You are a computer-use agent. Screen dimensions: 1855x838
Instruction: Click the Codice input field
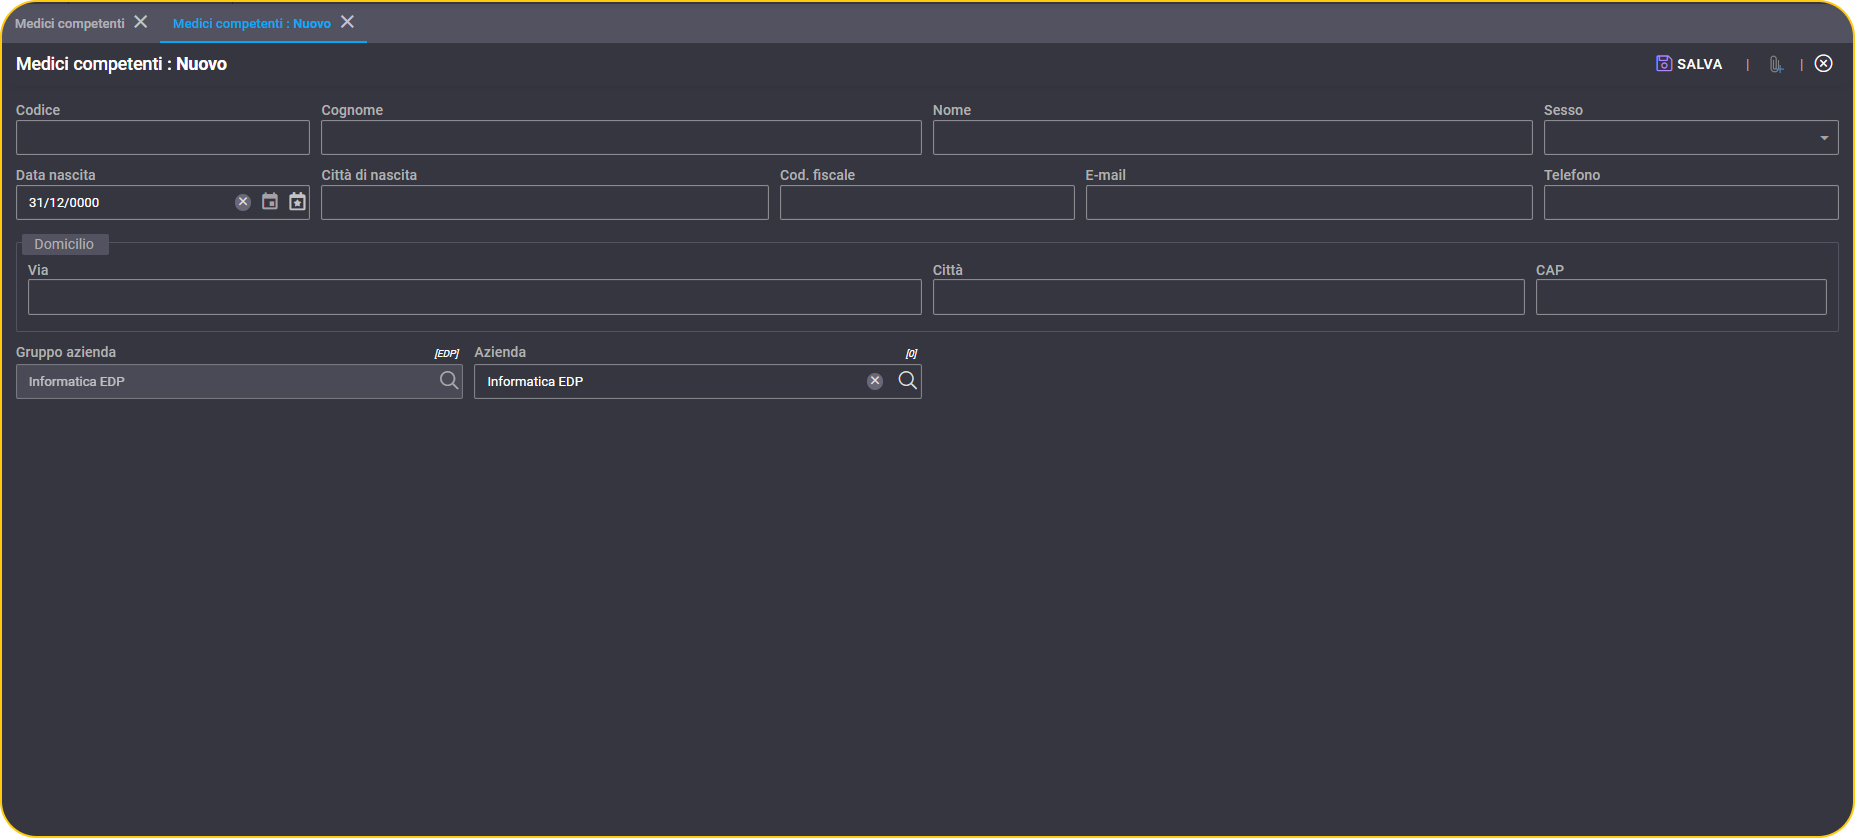163,138
